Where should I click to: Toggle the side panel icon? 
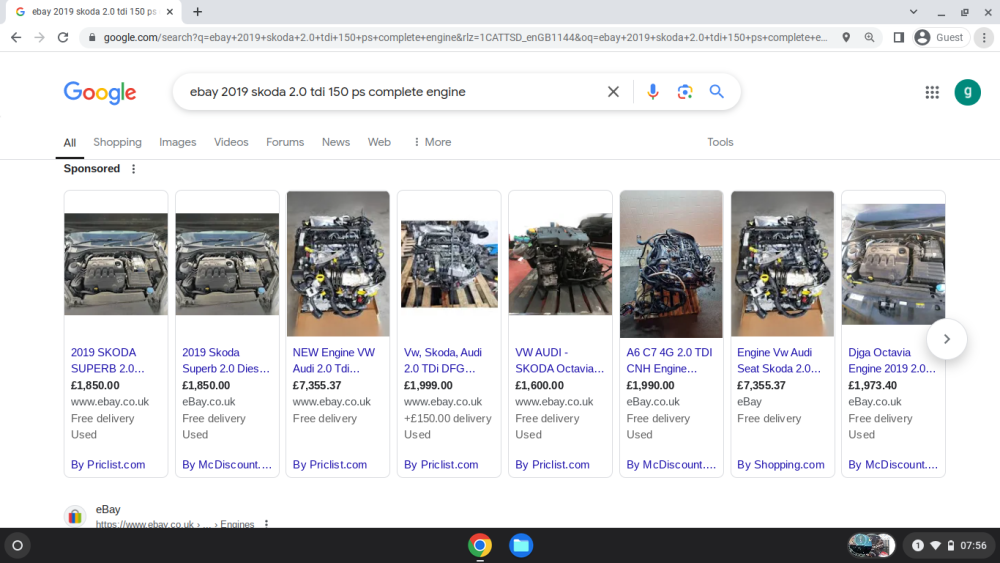(x=899, y=38)
